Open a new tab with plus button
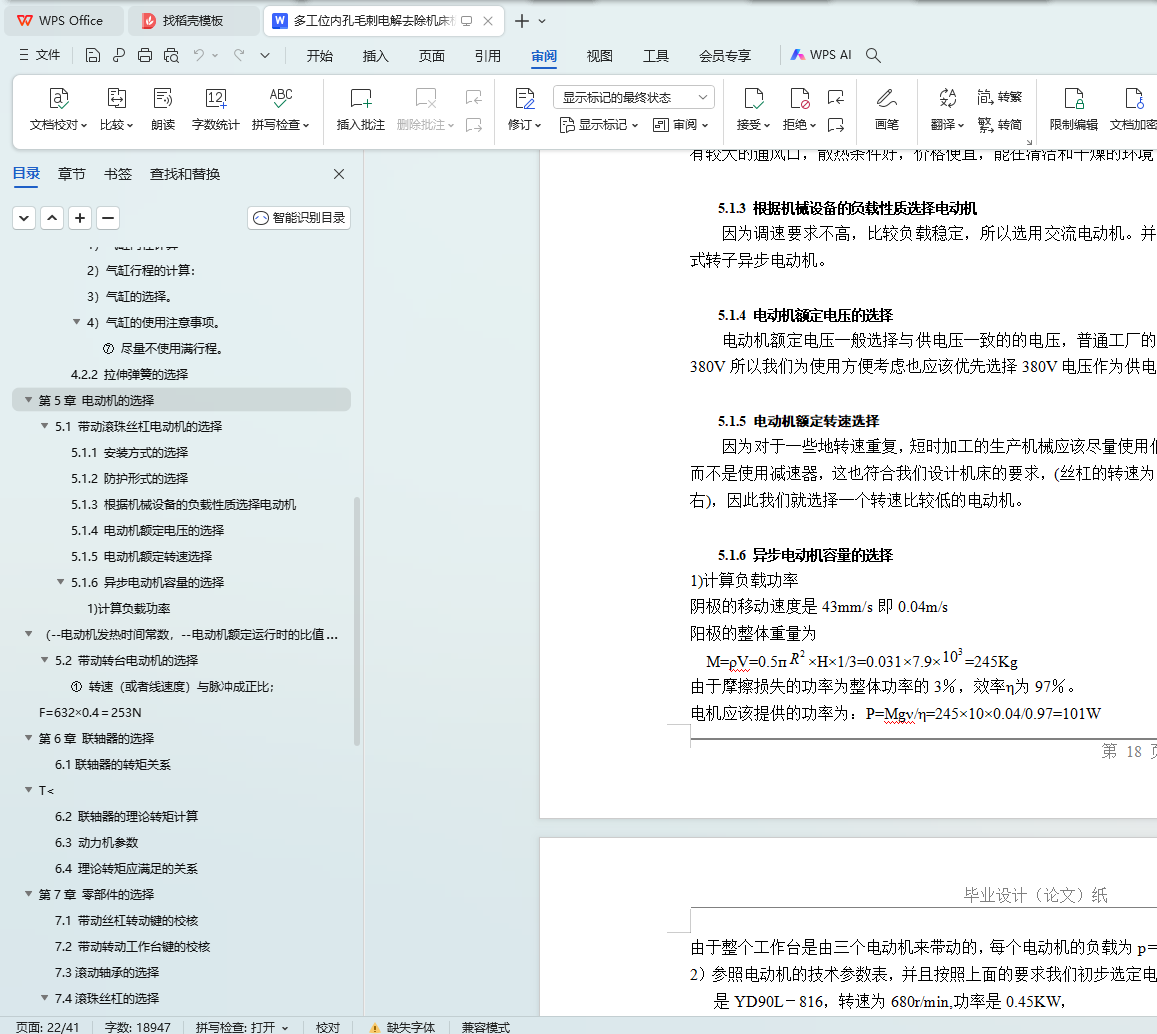 click(522, 21)
